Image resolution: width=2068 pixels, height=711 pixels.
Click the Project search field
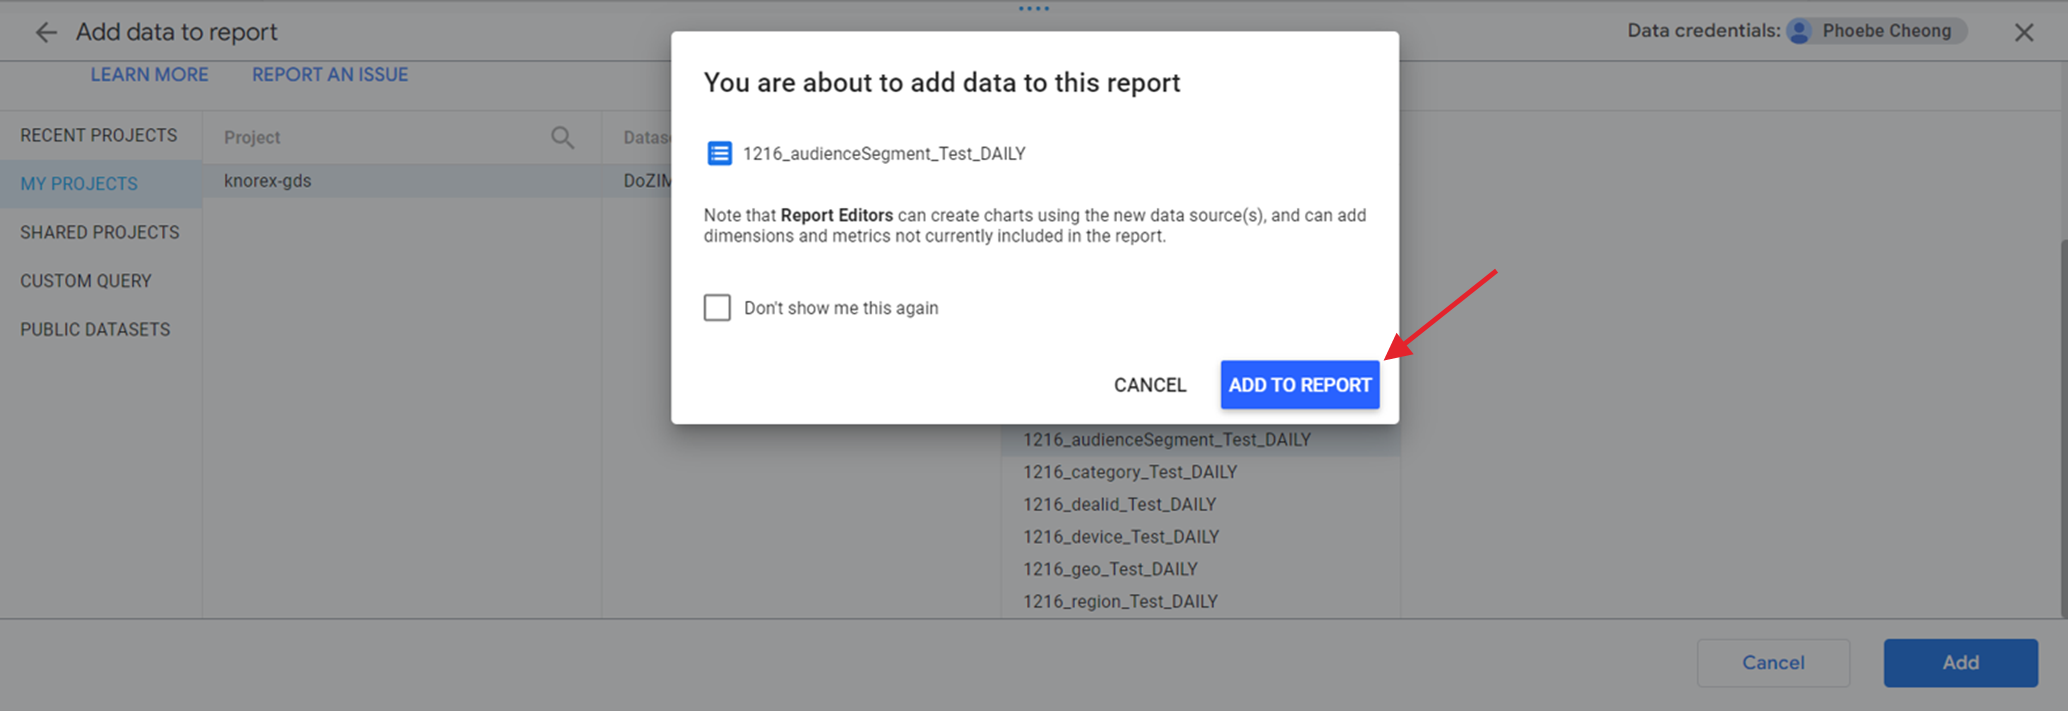pyautogui.click(x=380, y=138)
